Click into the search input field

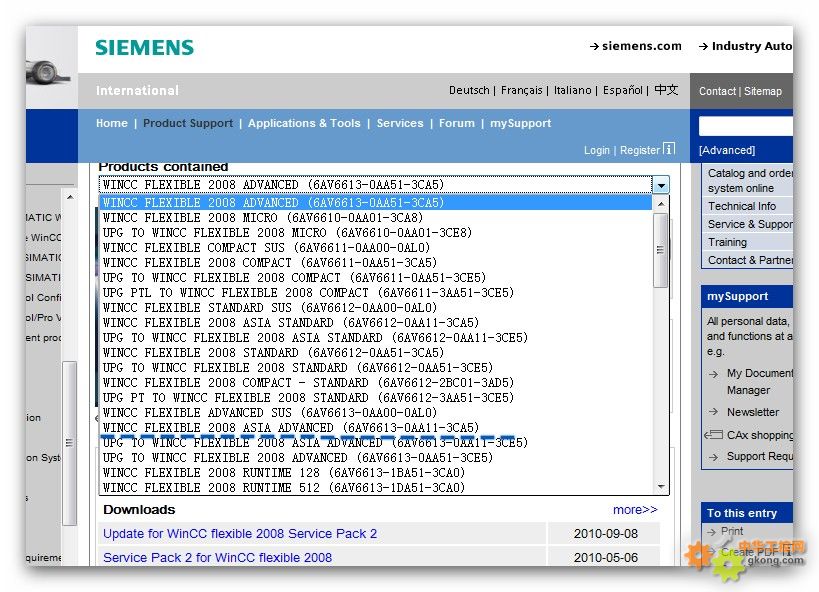tap(746, 126)
